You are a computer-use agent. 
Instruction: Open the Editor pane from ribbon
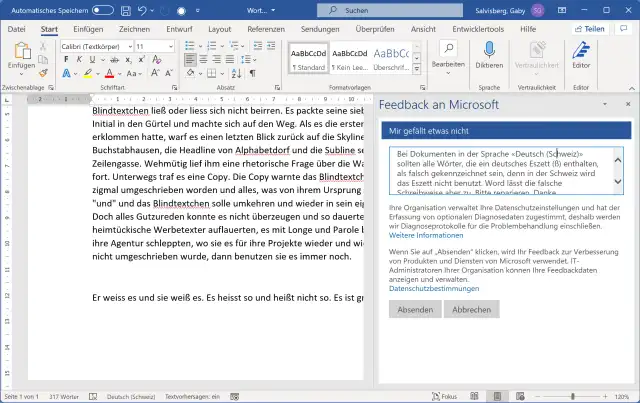(581, 55)
